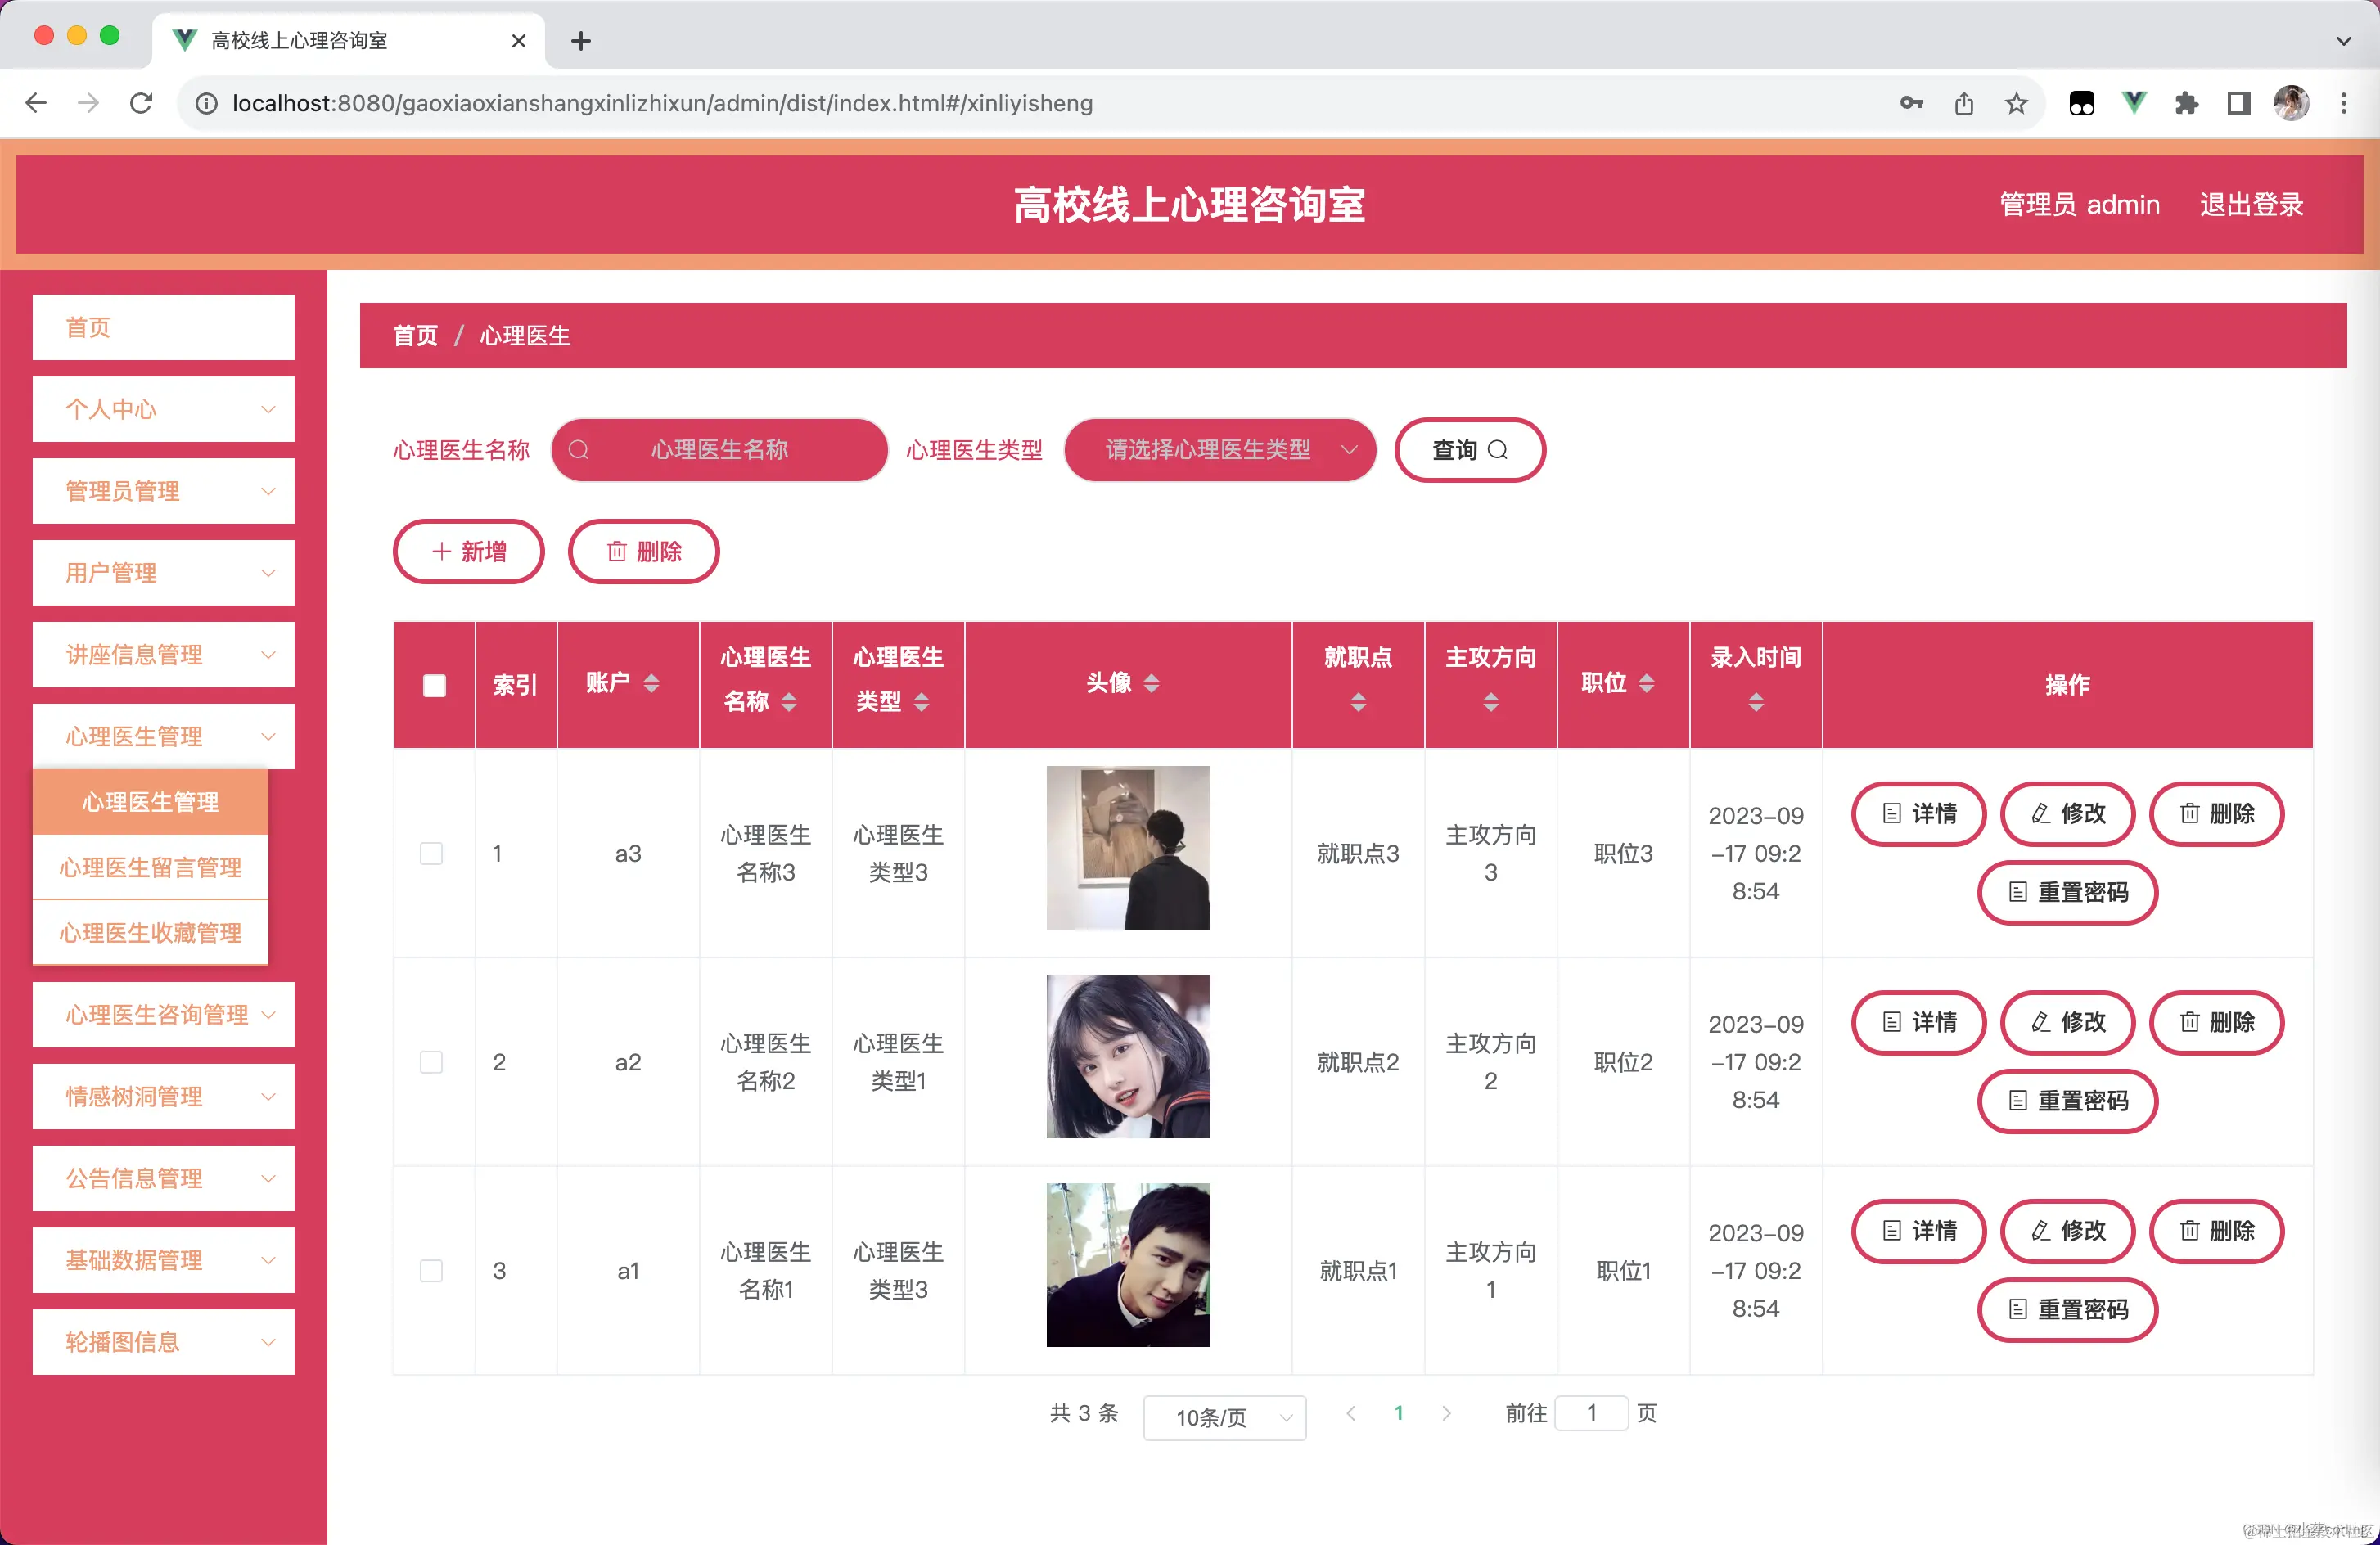This screenshot has width=2380, height=1545.
Task: Click the 重置密码 icon for doctor a1
Action: coord(2018,1310)
